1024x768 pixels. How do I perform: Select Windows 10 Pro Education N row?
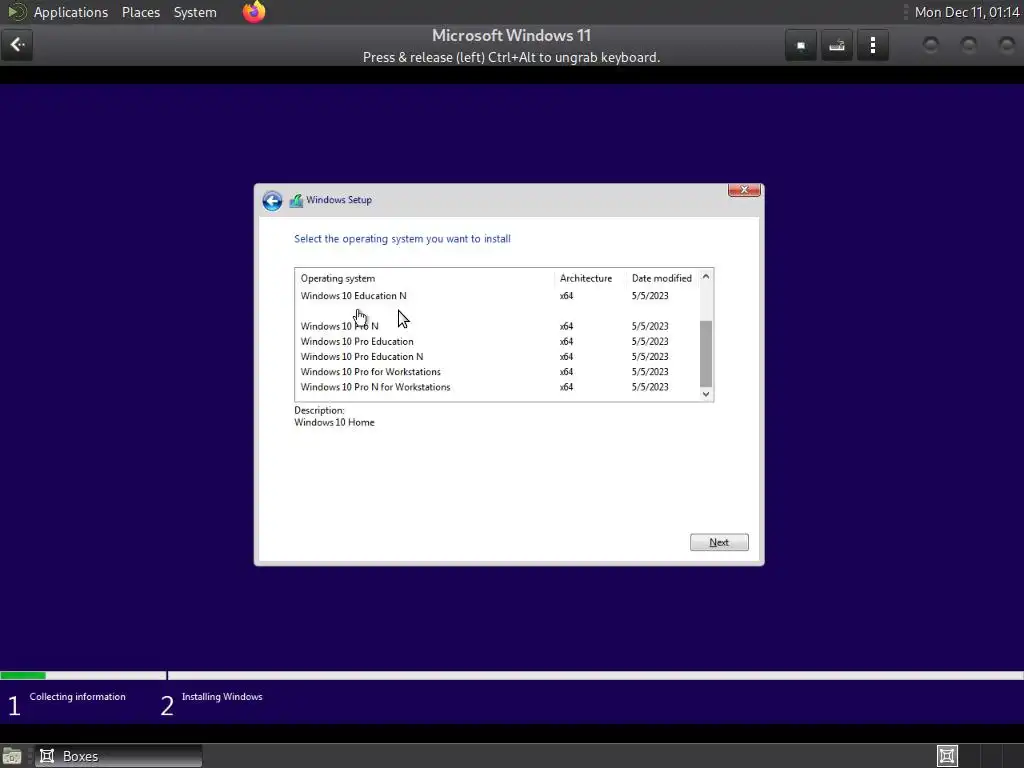(496, 357)
